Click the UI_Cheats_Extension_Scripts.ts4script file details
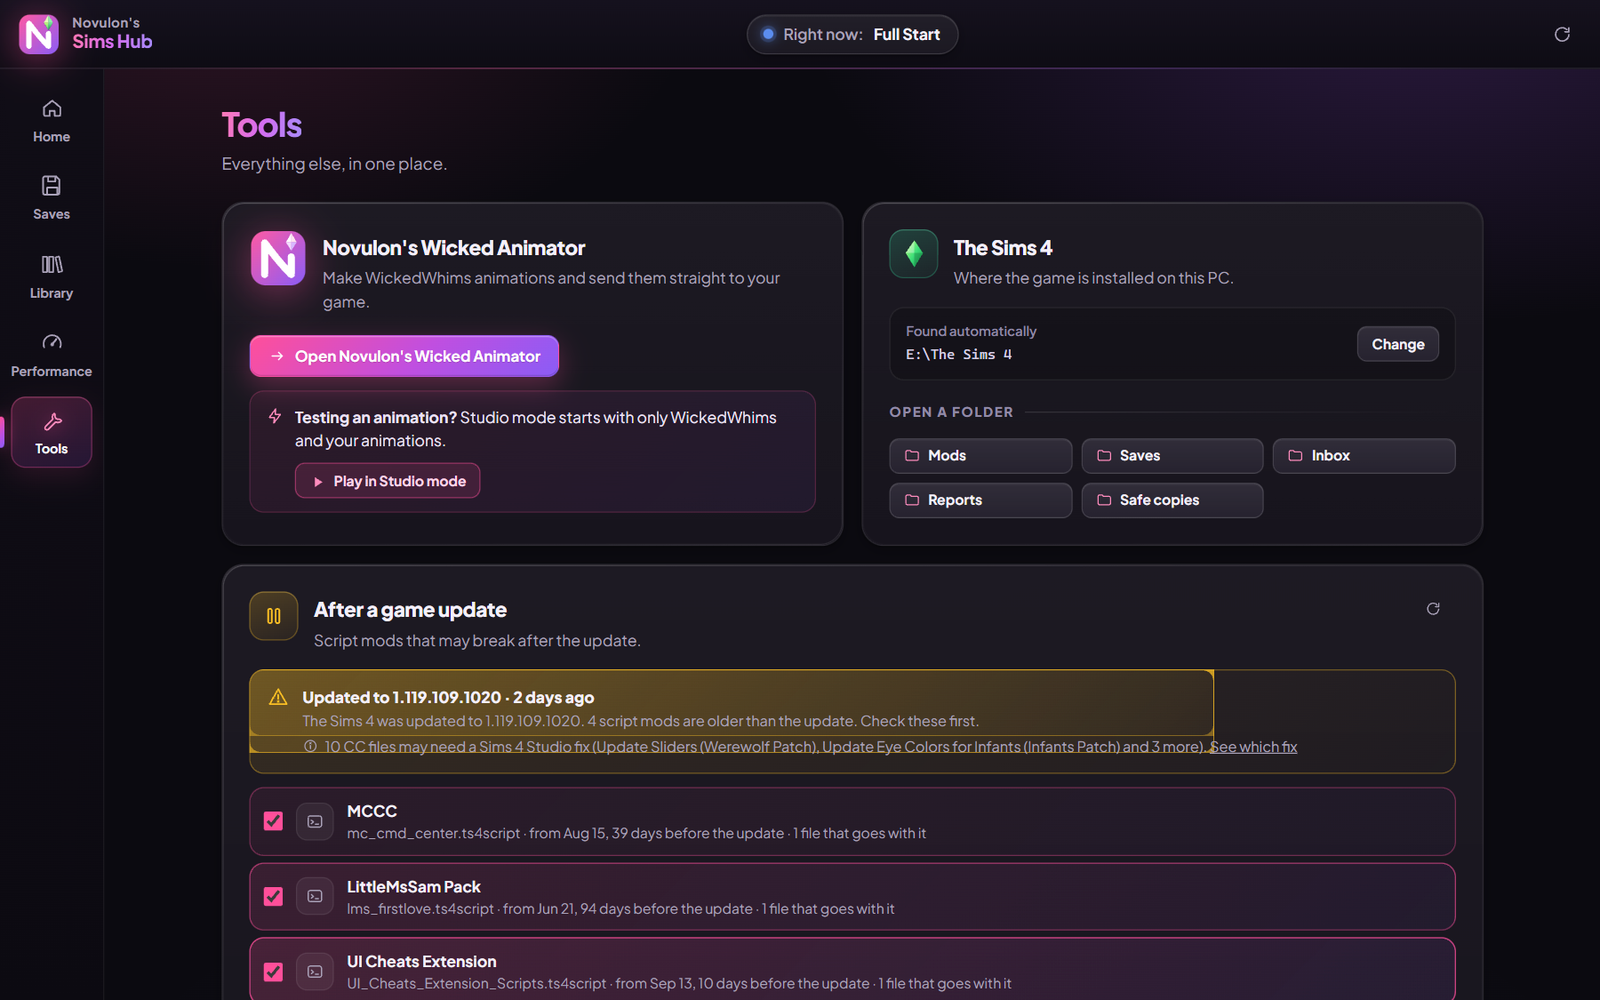This screenshot has width=1600, height=1000. pyautogui.click(x=679, y=984)
